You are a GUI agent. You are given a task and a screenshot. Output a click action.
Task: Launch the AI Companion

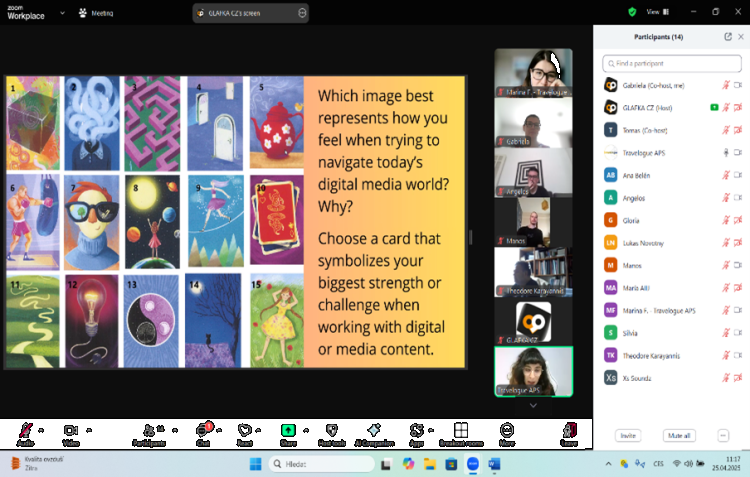pos(374,432)
